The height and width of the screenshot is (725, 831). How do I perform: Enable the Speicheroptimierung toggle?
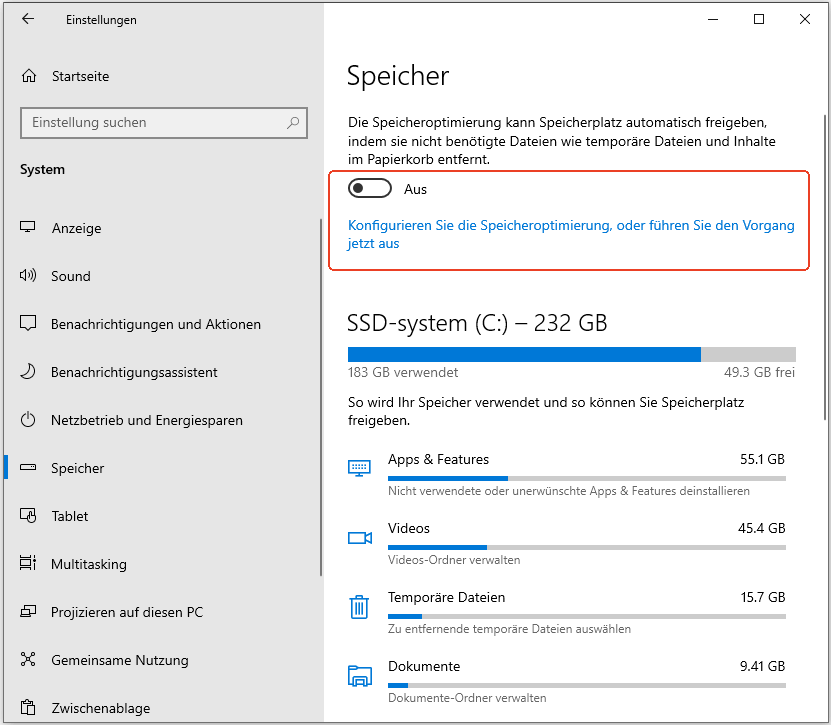(369, 188)
